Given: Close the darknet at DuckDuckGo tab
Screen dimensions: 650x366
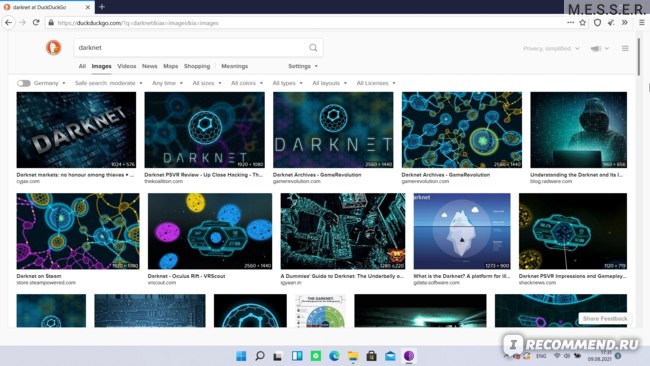Looking at the screenshot, I should pyautogui.click(x=87, y=7).
